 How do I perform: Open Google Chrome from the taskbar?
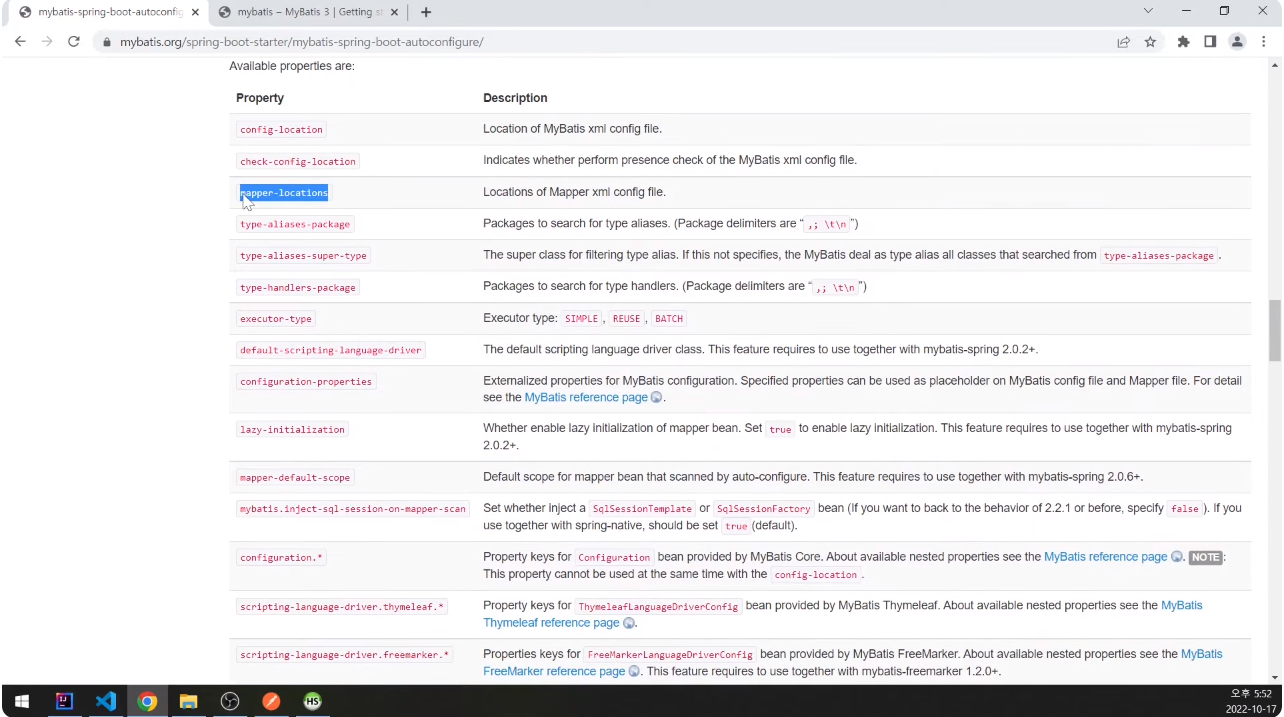click(x=147, y=701)
